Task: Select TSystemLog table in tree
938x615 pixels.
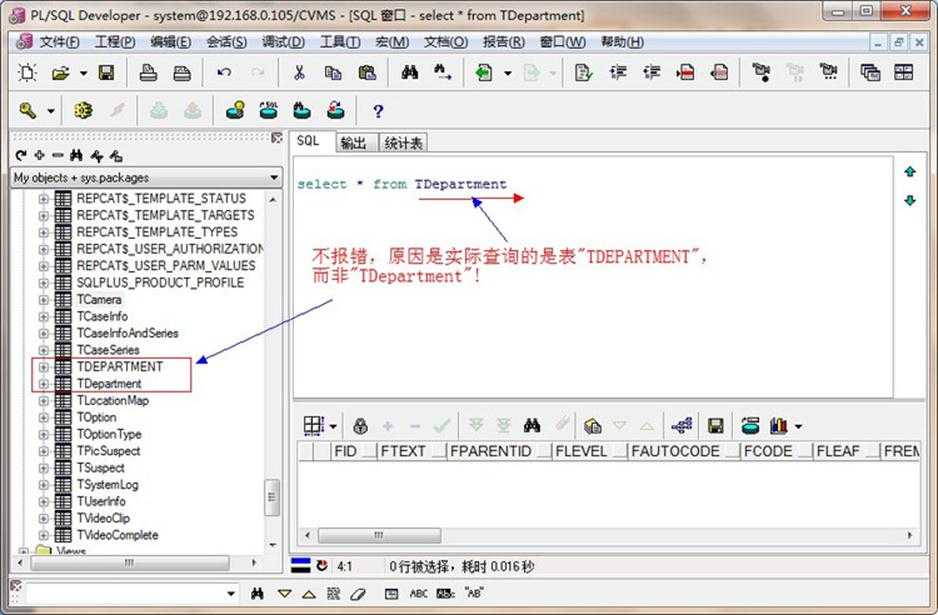Action: pyautogui.click(x=107, y=485)
